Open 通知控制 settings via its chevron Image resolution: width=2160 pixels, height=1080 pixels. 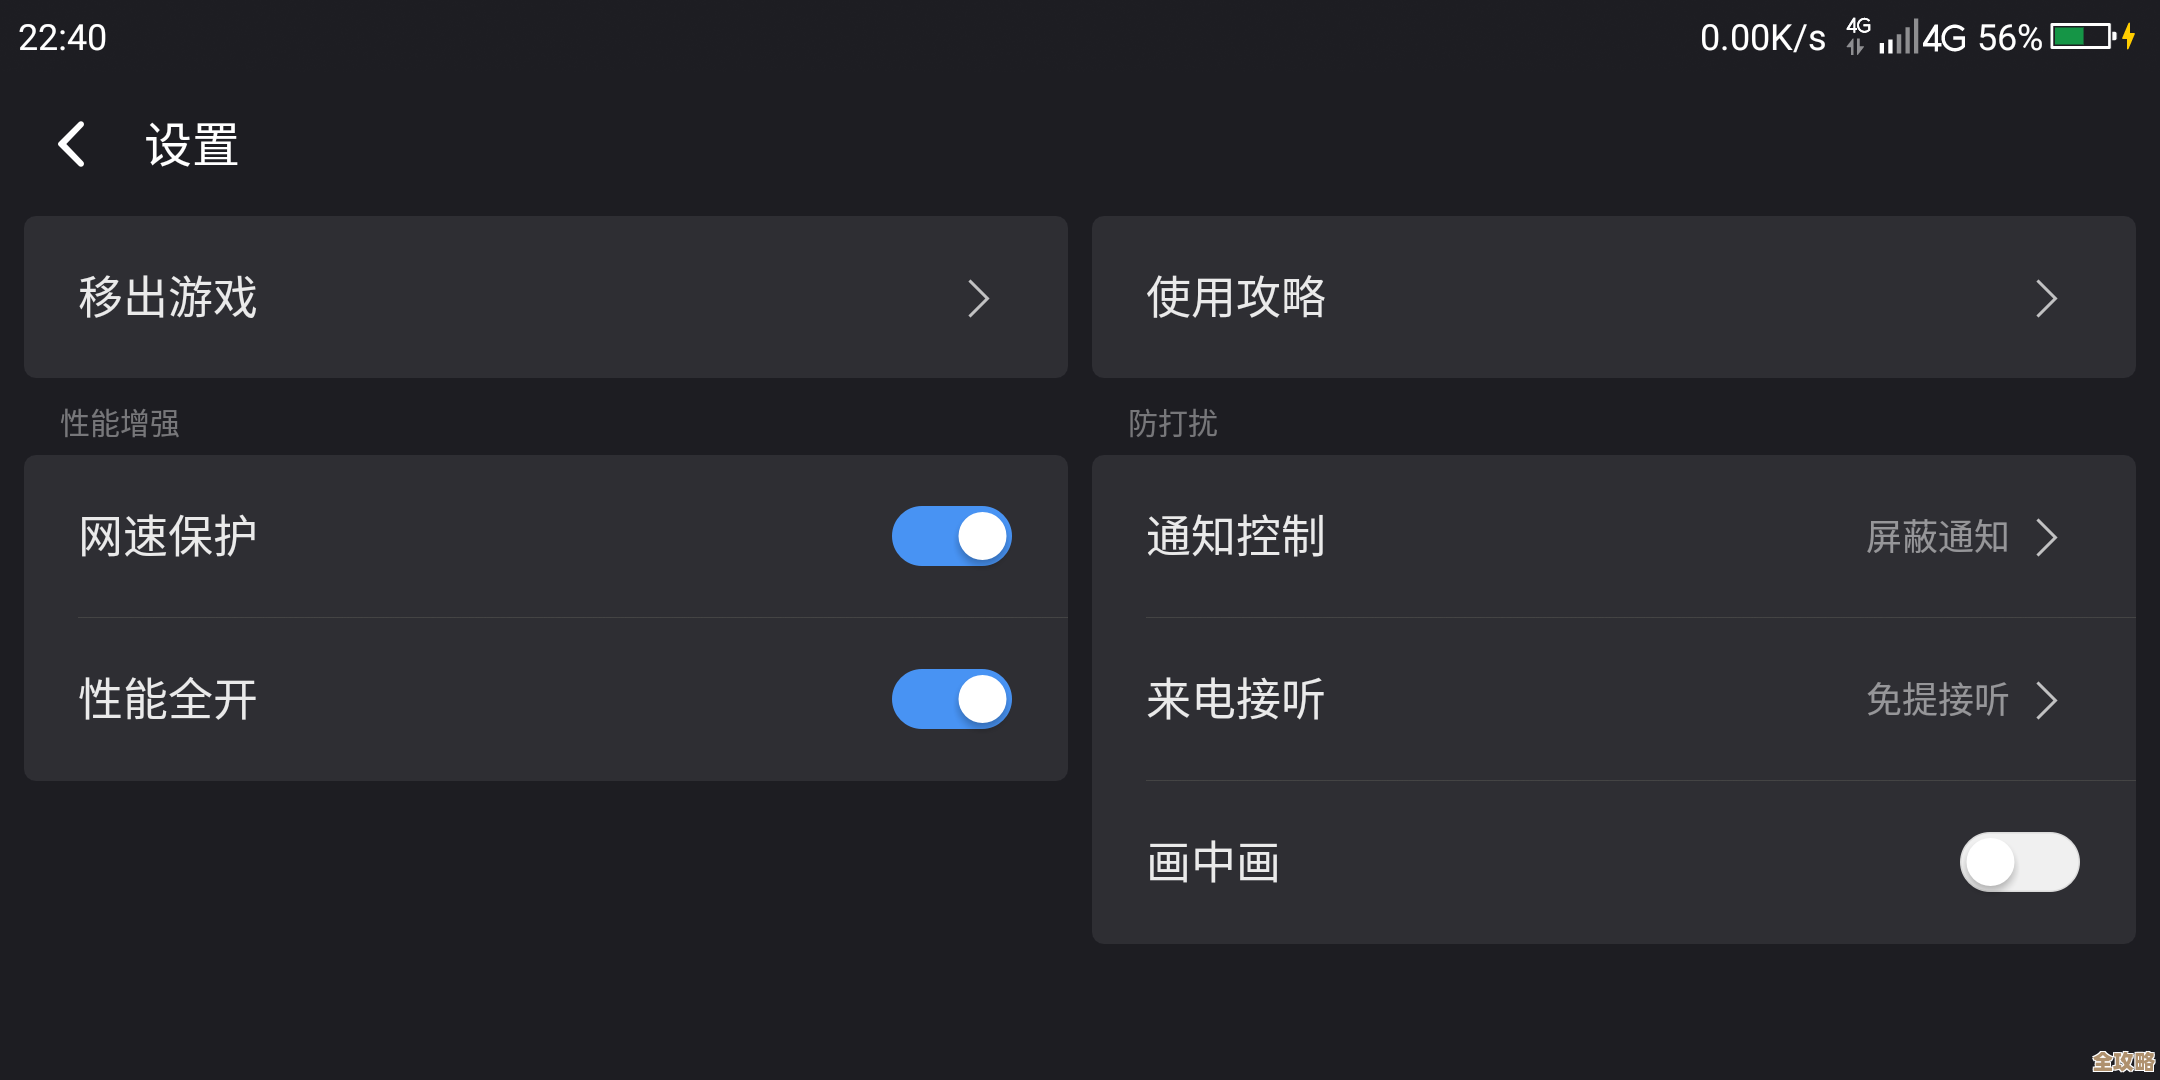click(2046, 536)
